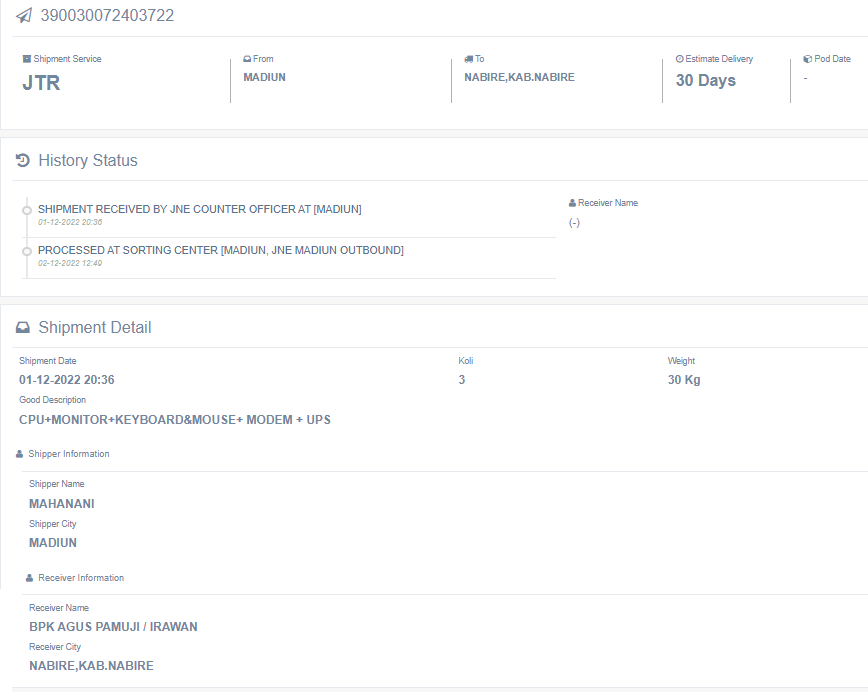Click status SHIPMENT RECEIVED BY JNE COUNTER OFFICER
Screen dimensions: 868x692
[x=200, y=209]
